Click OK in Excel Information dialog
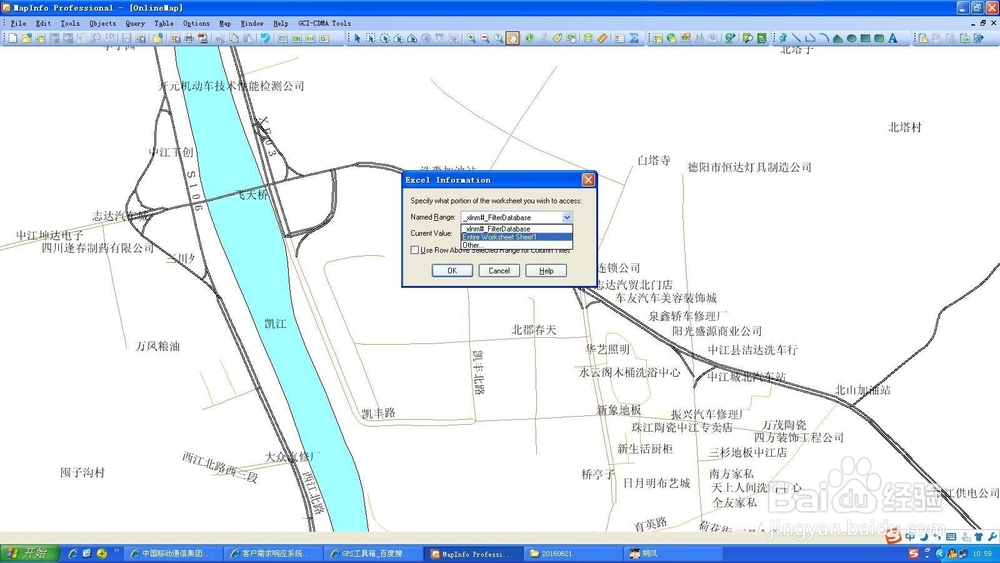Viewport: 1000px width, 563px height. 452,270
